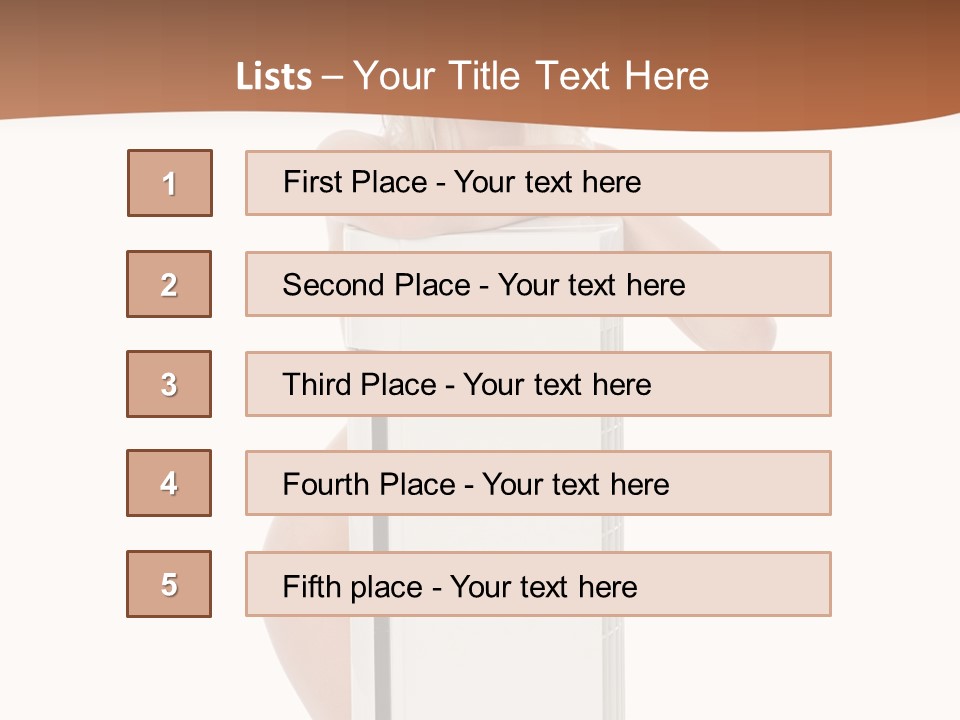Click the number 5 box
Image resolution: width=960 pixels, height=720 pixels.
[x=169, y=584]
